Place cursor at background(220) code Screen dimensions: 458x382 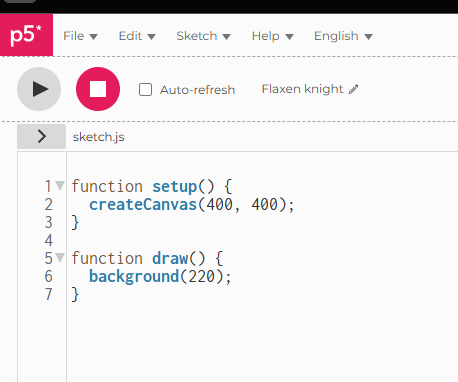click(160, 276)
